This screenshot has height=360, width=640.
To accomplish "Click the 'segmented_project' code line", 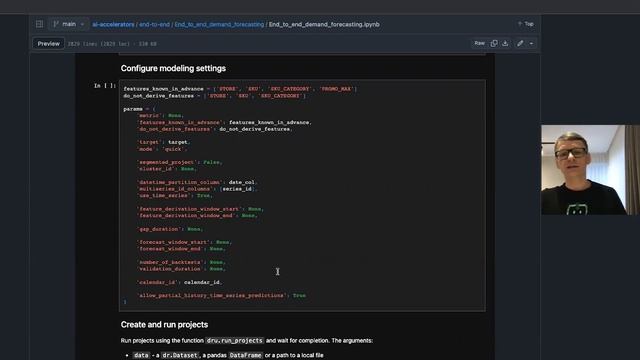I will 180,162.
